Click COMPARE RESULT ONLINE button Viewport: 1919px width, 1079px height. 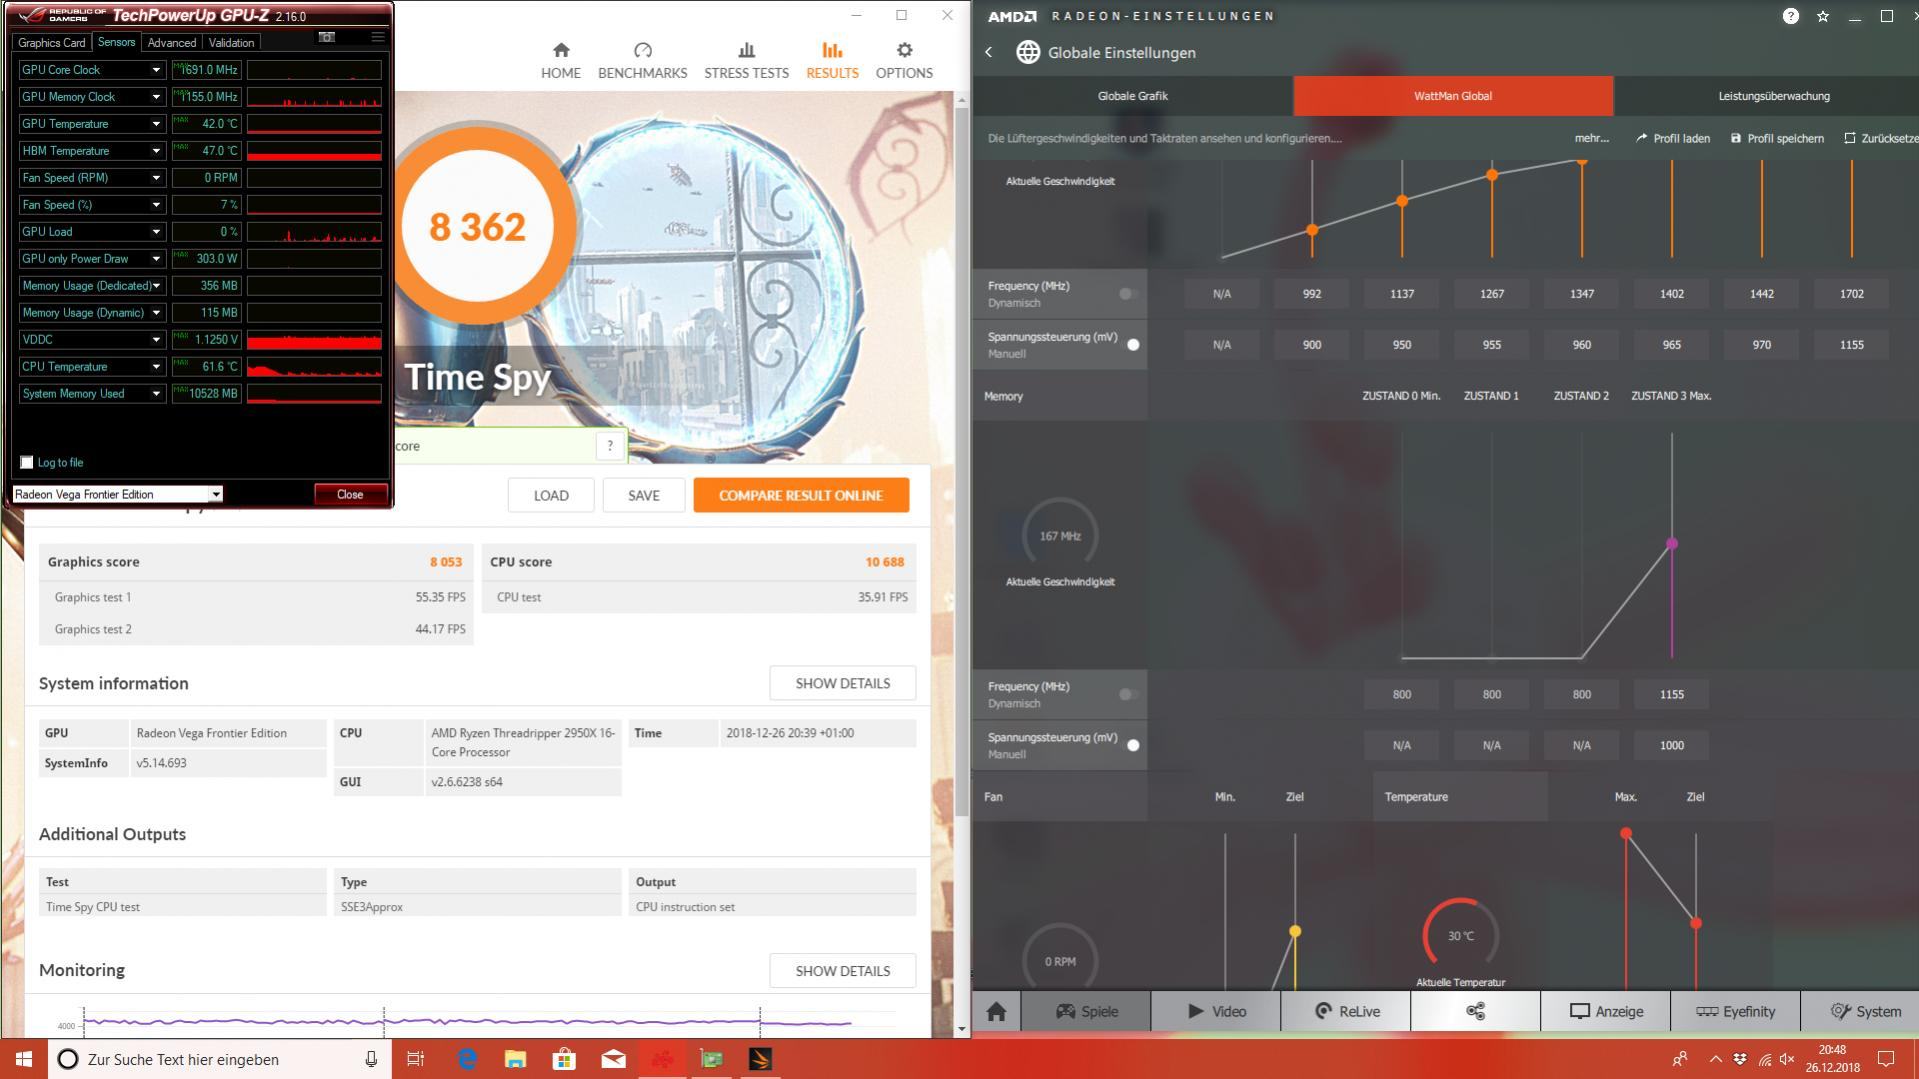click(801, 495)
